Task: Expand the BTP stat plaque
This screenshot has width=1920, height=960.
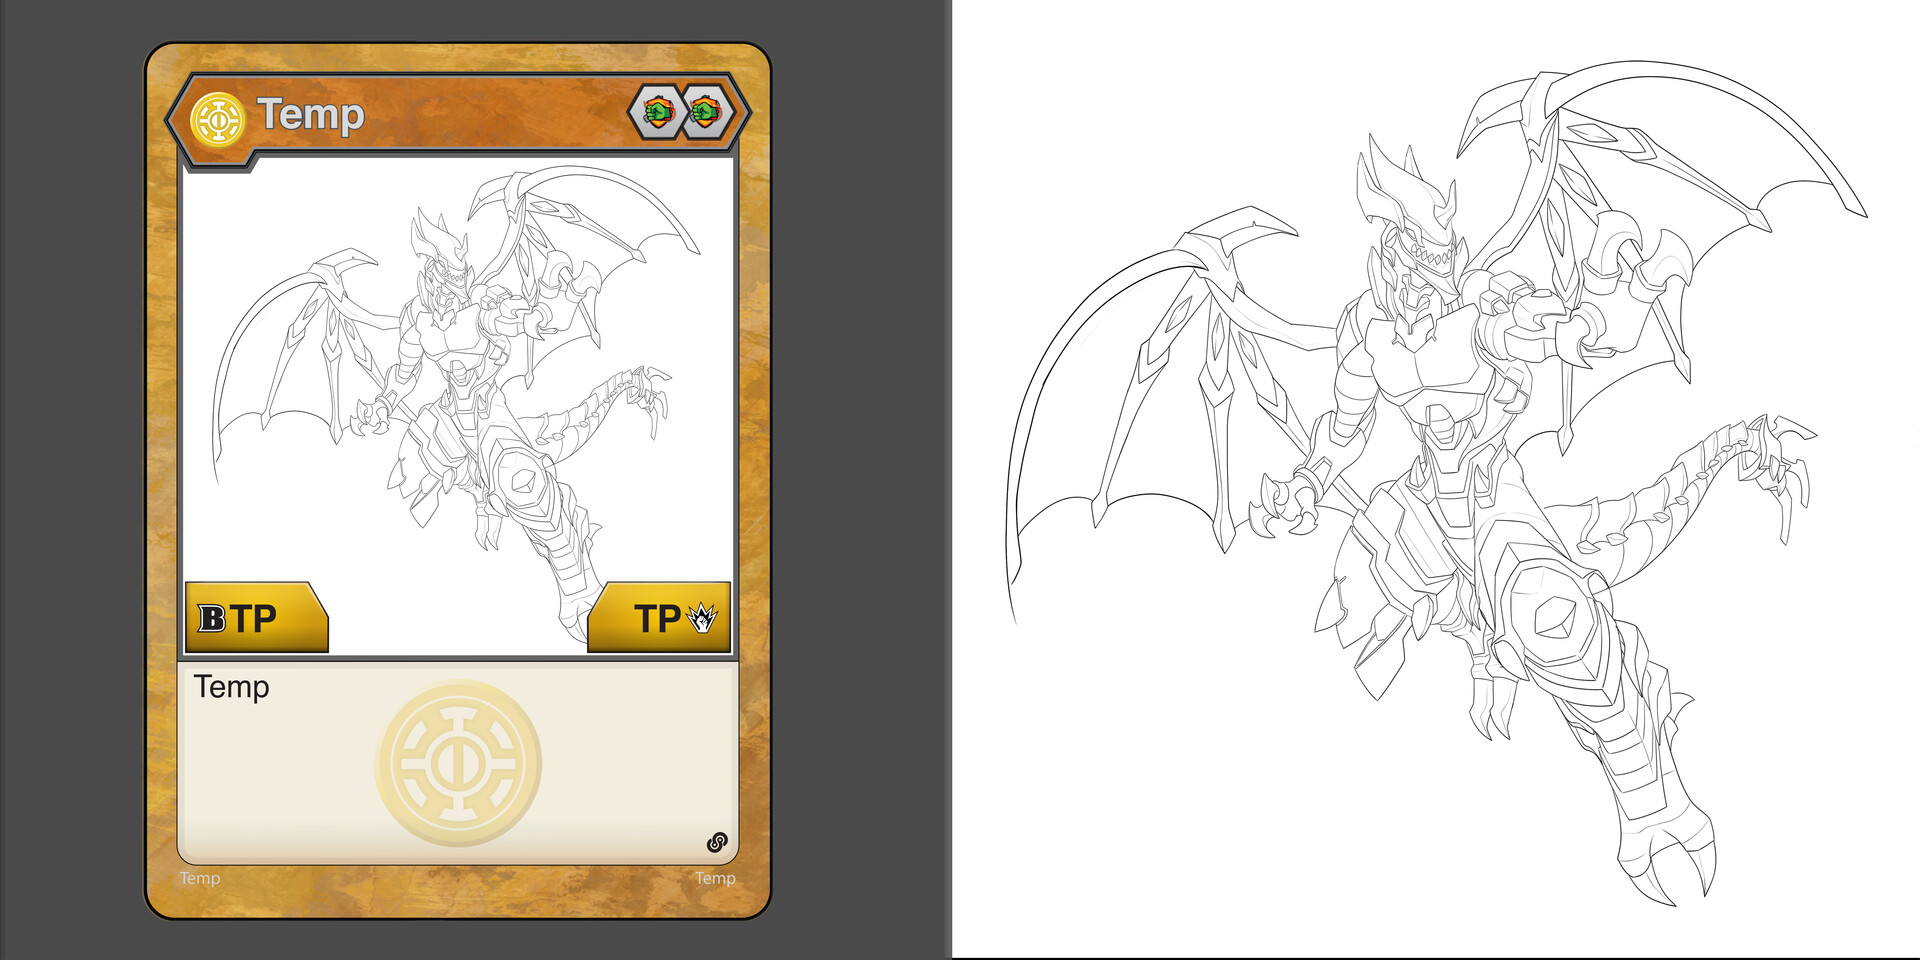Action: (x=255, y=618)
